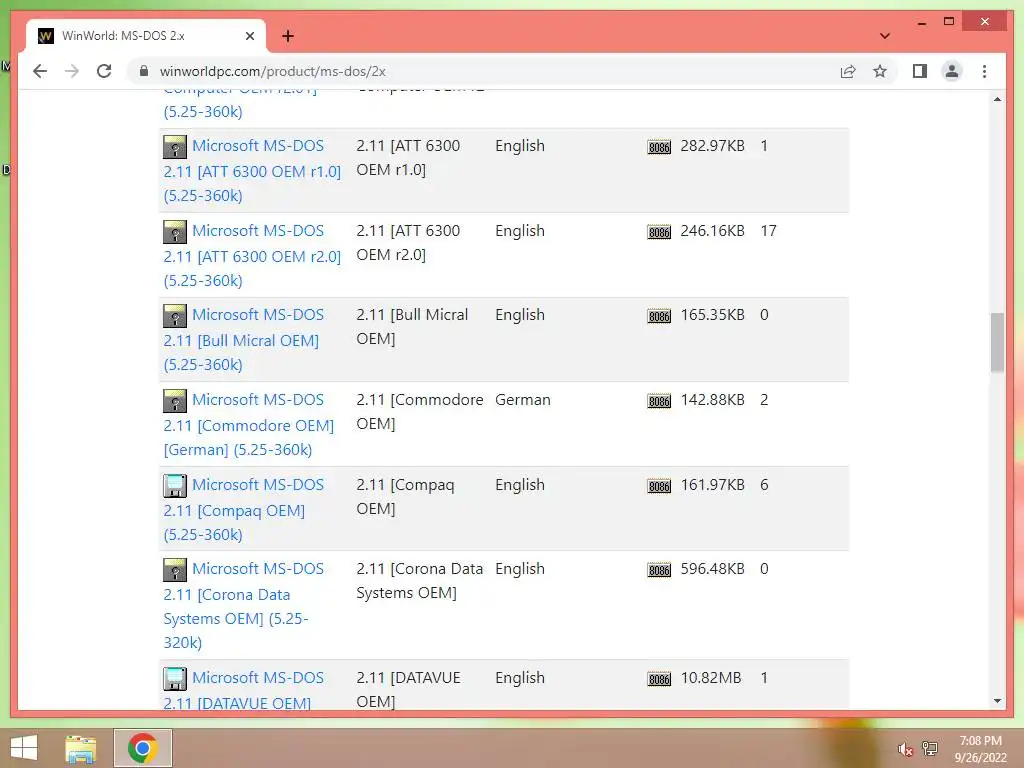Click the disk icon beside ATT 6300 OEM r2.0
Screen dimensions: 1024x768
174,232
